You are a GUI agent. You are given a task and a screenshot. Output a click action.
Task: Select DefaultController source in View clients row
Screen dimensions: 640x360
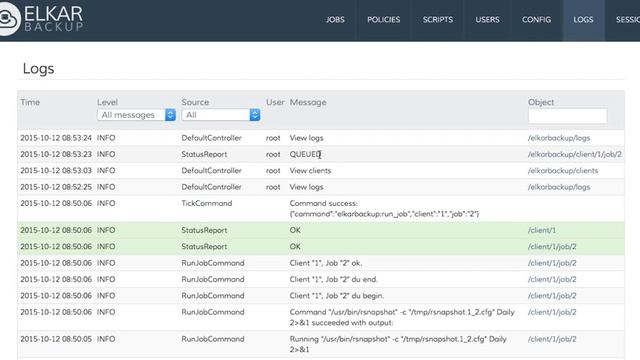point(211,171)
